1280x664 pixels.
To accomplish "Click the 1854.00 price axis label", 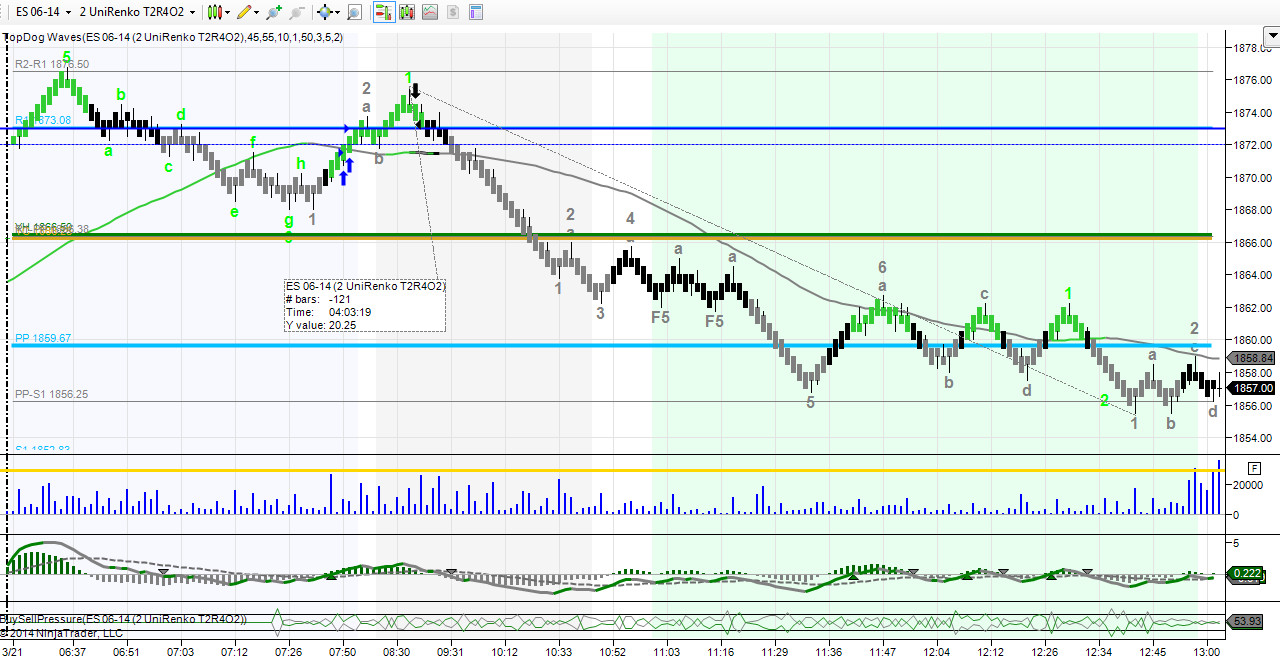I will click(1252, 438).
